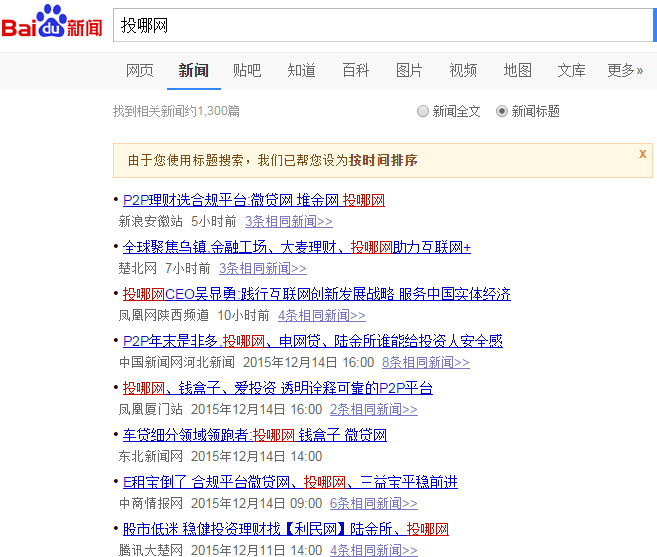Click source text 新浪安徽站
The width and height of the screenshot is (657, 557).
pos(150,221)
